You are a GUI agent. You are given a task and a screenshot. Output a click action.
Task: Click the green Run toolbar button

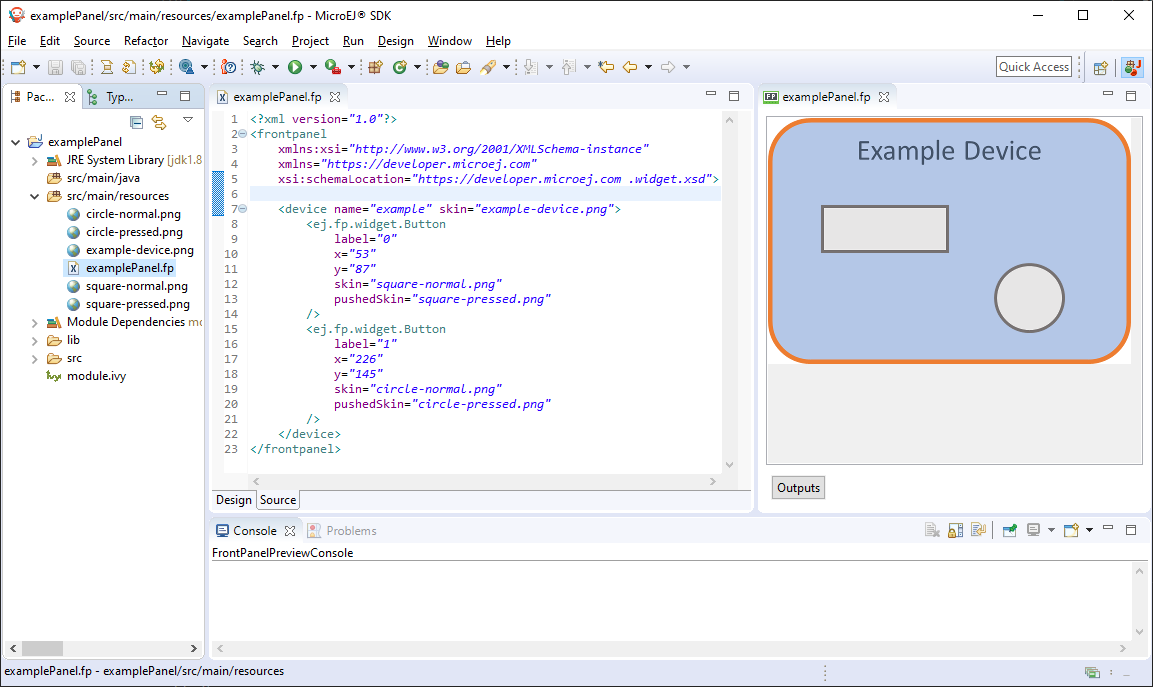tap(295, 67)
